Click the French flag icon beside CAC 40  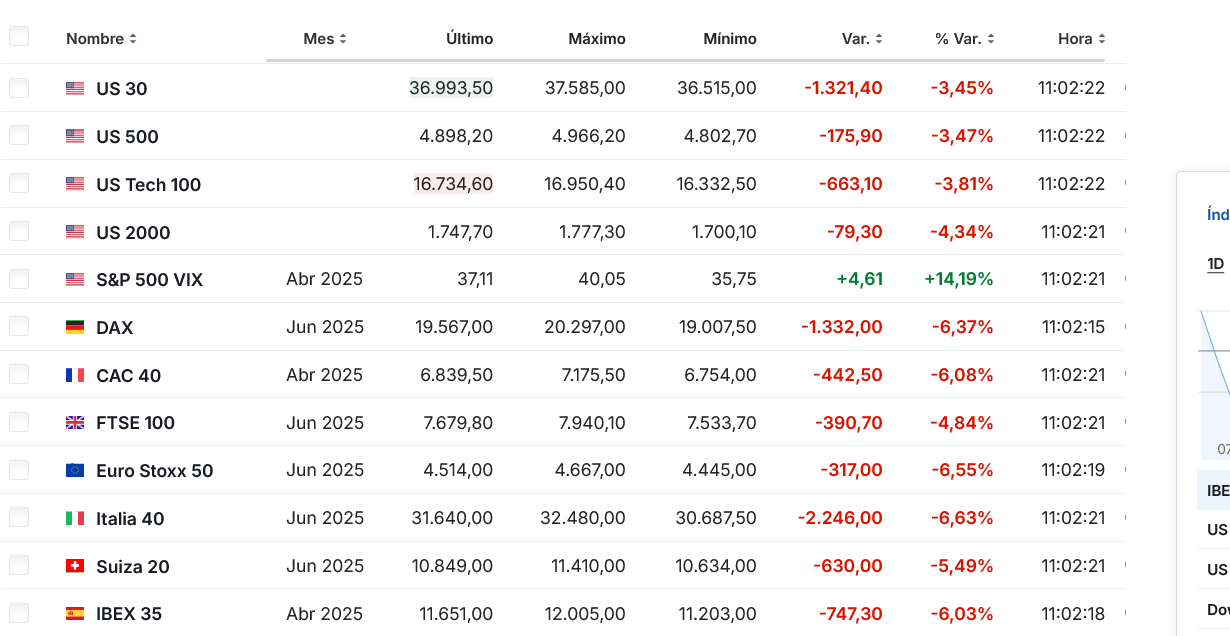[x=75, y=375]
